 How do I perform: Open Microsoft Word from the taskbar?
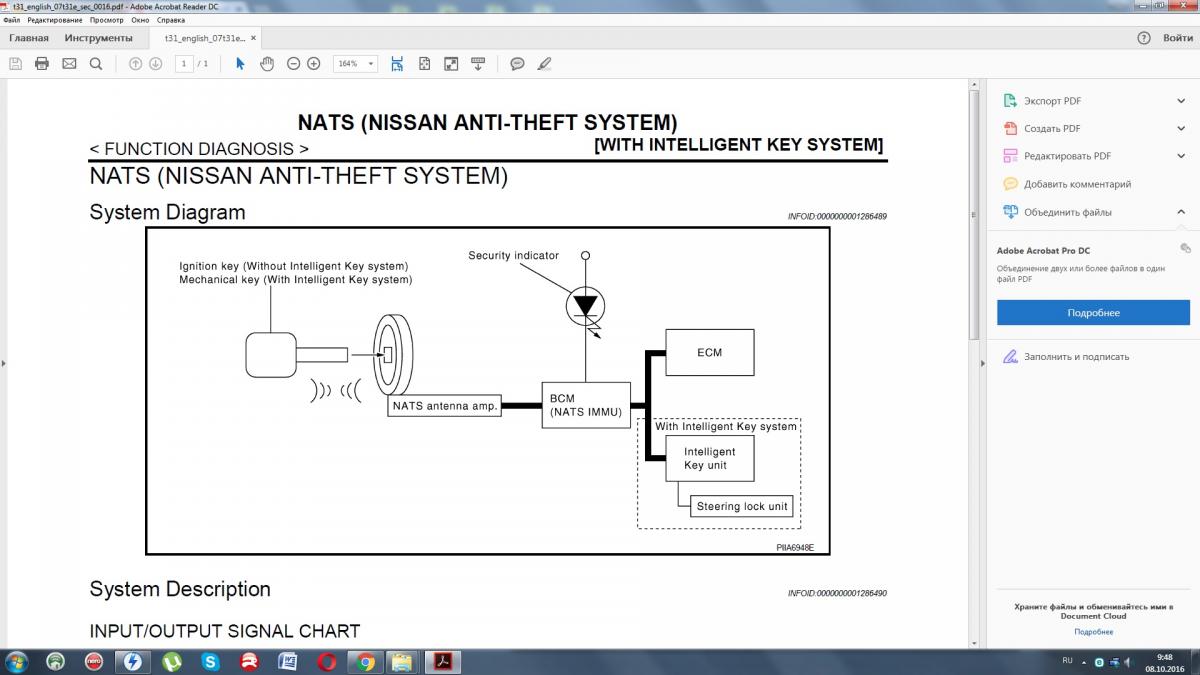[288, 661]
